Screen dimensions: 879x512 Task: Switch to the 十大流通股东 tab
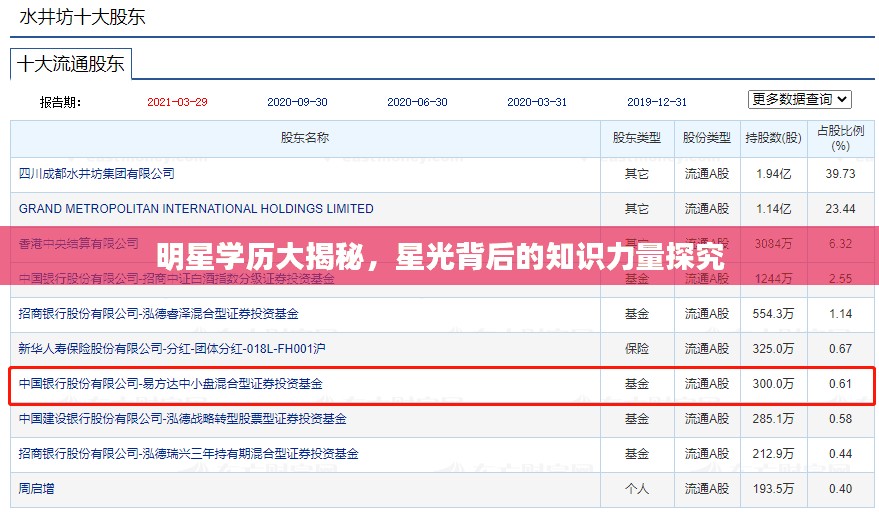pos(71,64)
